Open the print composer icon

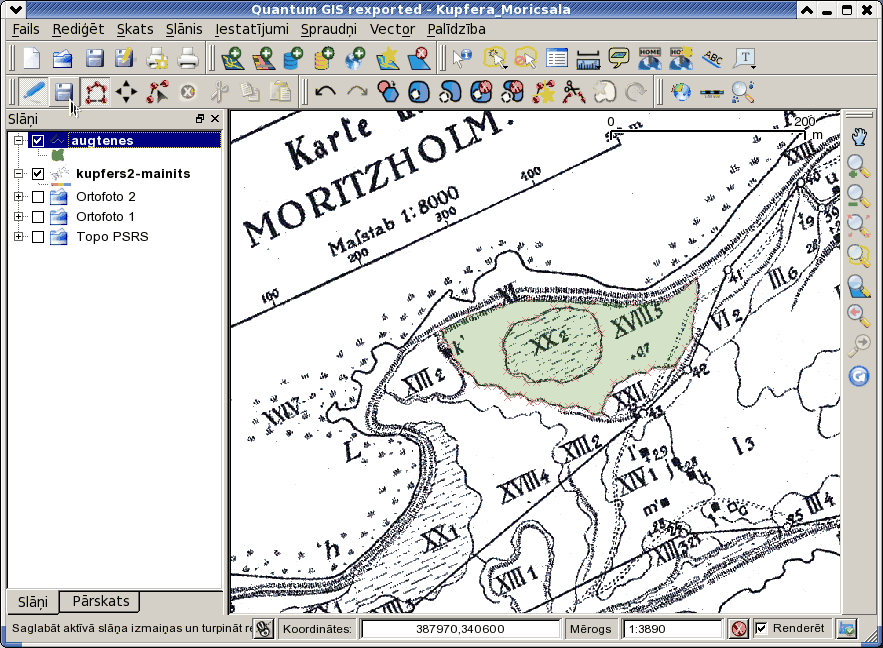tap(157, 59)
